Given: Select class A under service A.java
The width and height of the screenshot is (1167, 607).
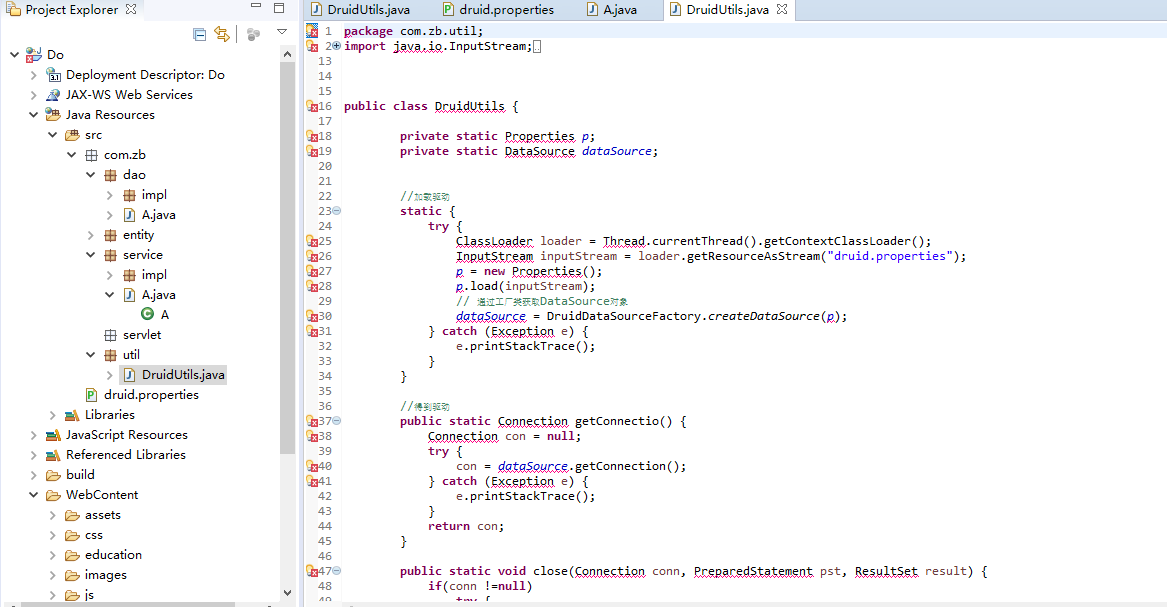Looking at the screenshot, I should tap(155, 315).
